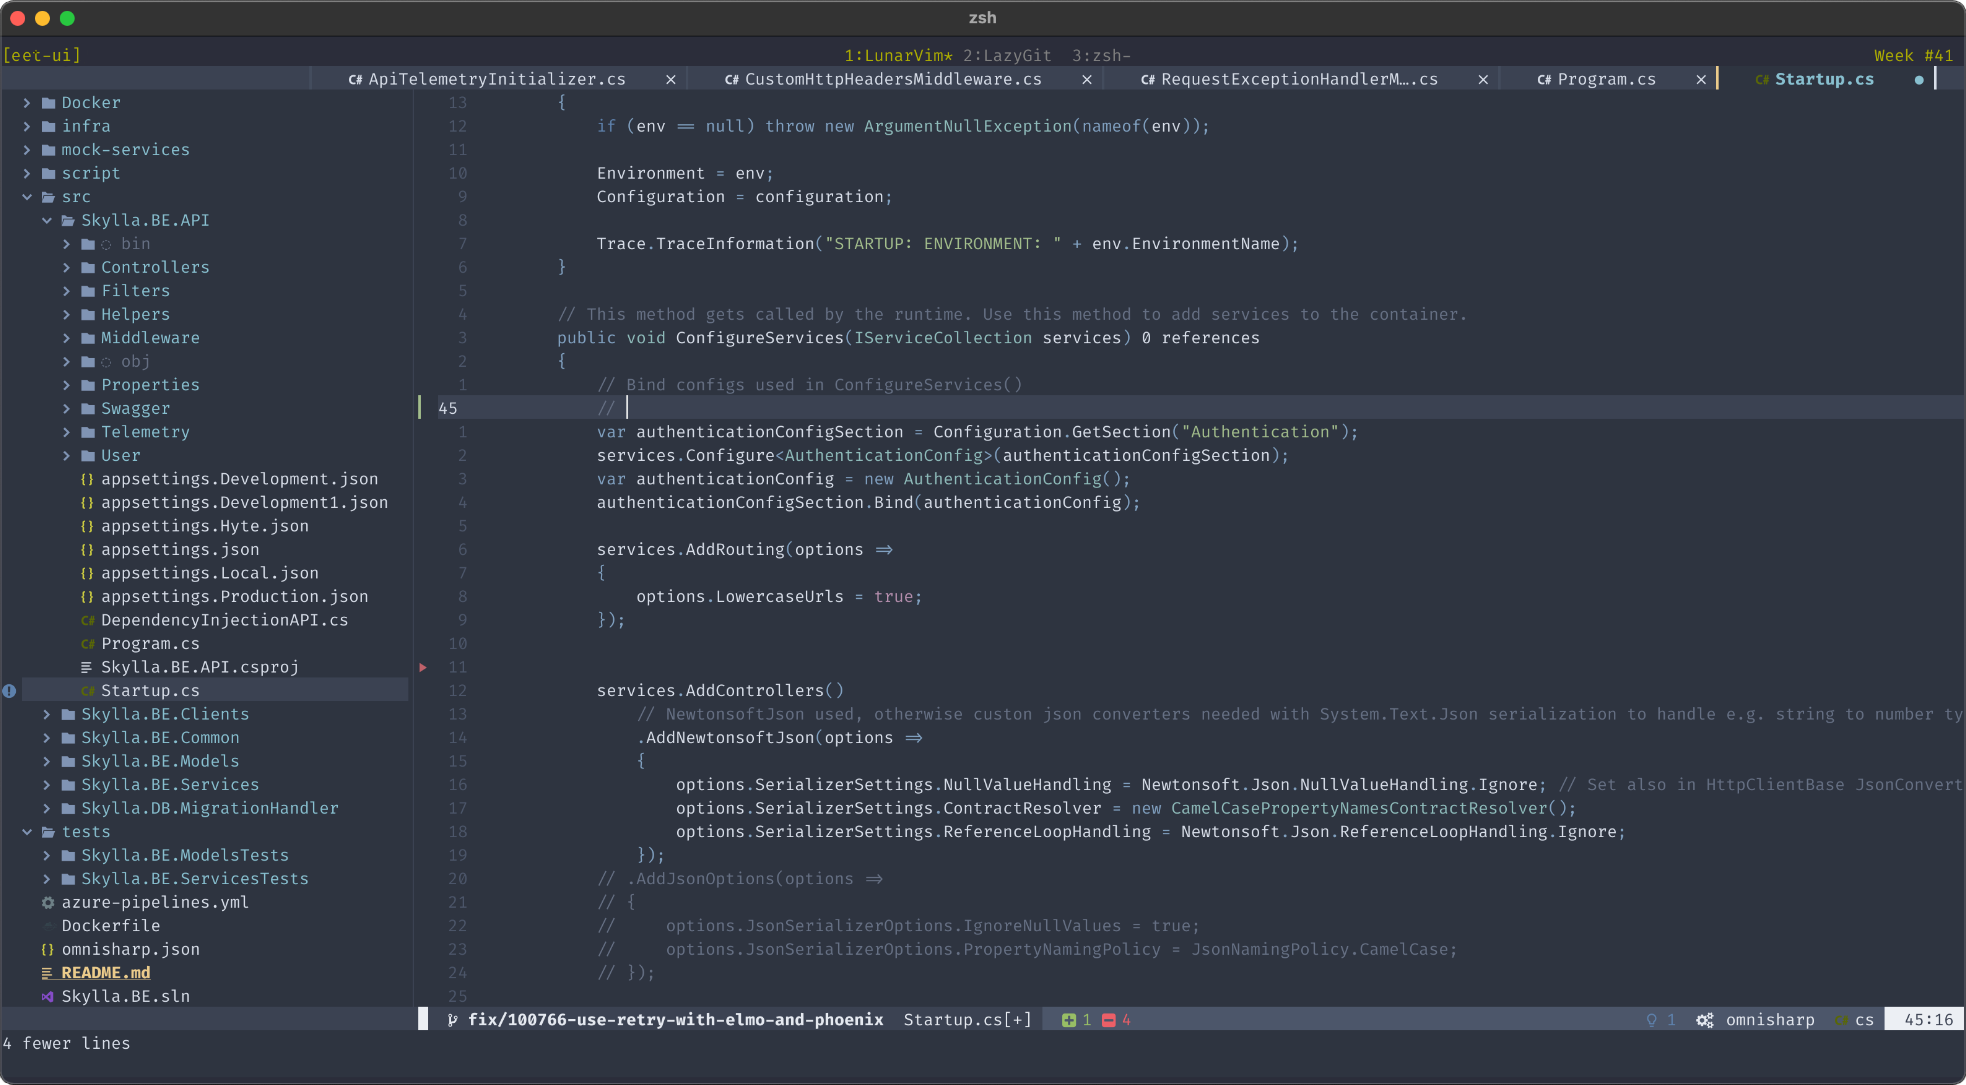Select Startup.cs in the file explorer
1966x1085 pixels.
pyautogui.click(x=150, y=689)
